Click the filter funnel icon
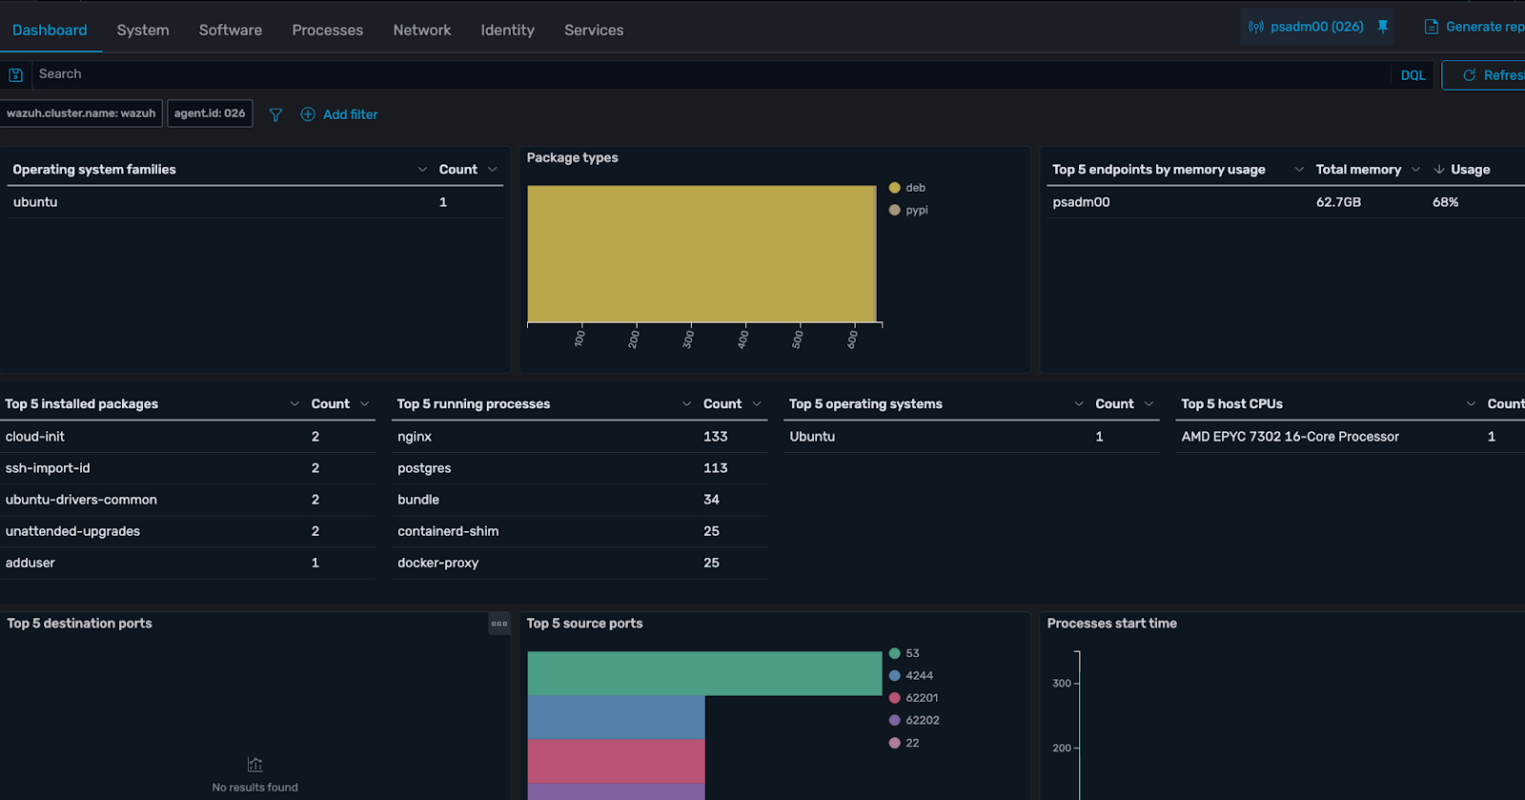Screen dimensions: 1525x800 (x=276, y=115)
